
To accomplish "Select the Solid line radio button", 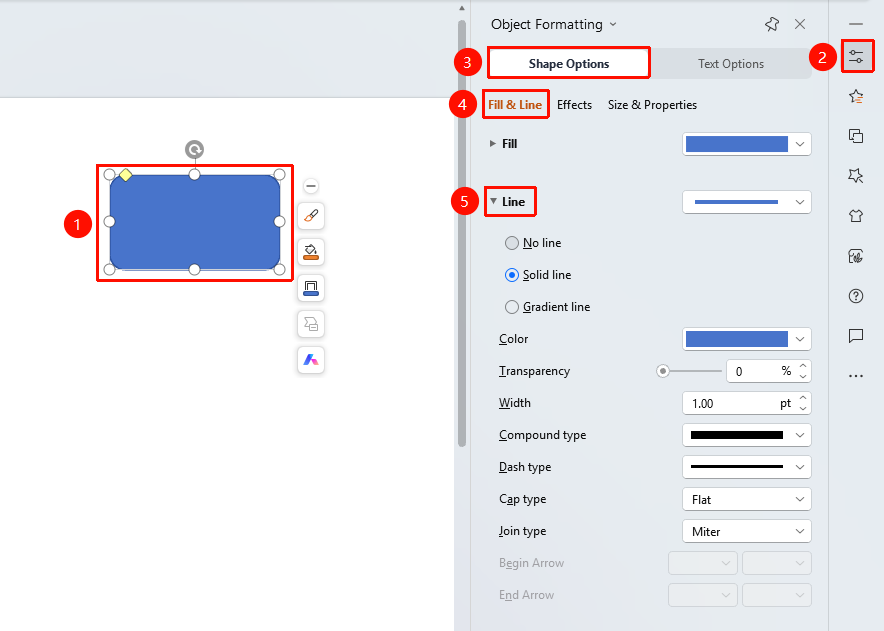I will 511,275.
